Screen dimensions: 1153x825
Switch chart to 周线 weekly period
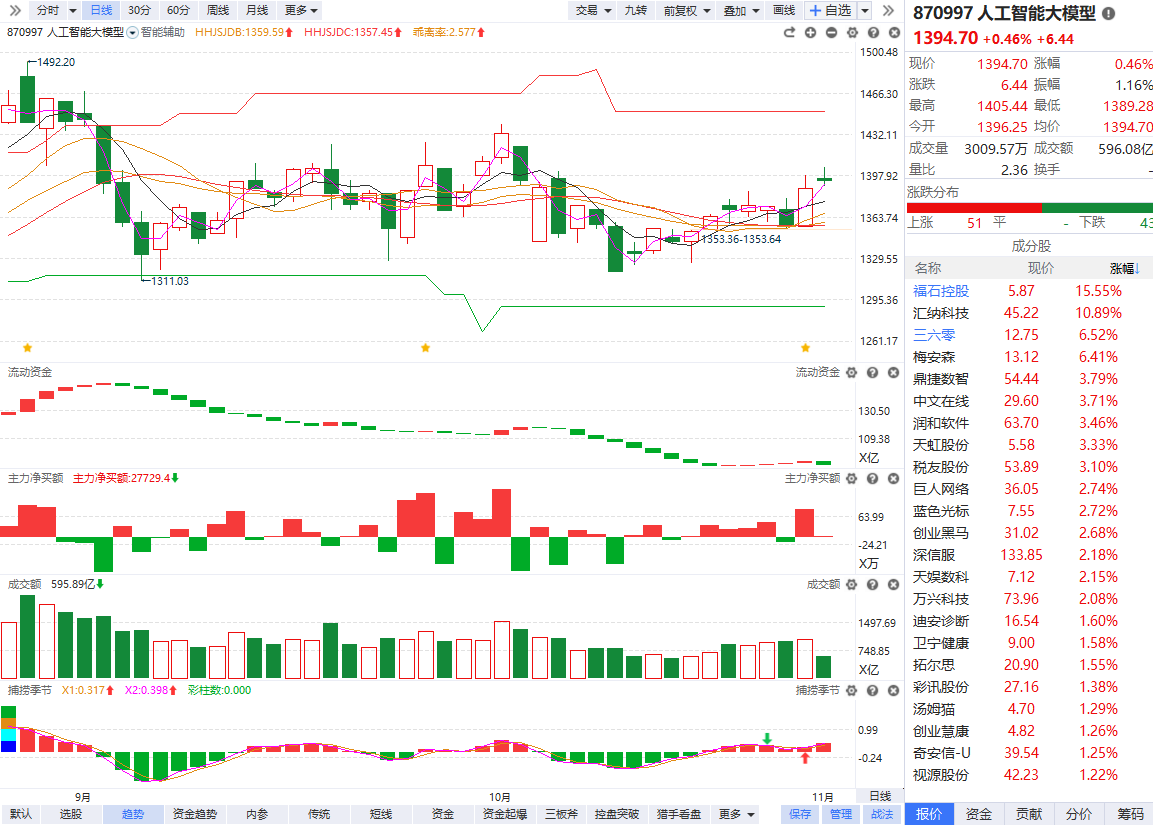[217, 10]
